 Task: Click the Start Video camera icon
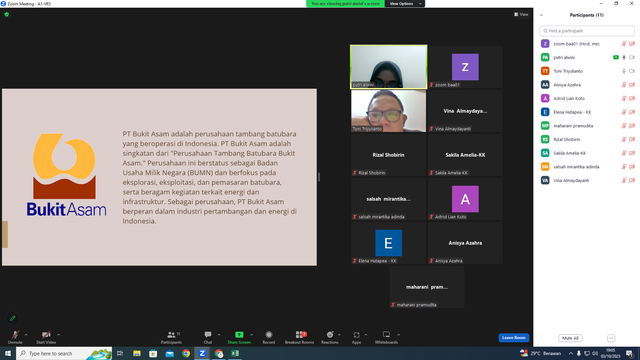(46, 335)
